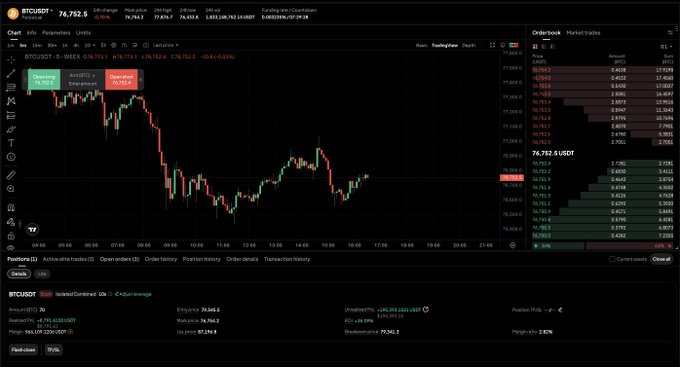Image resolution: width=680 pixels, height=367 pixels.
Task: Open the Amt (BTC) unit dropdown
Action: point(82,75)
